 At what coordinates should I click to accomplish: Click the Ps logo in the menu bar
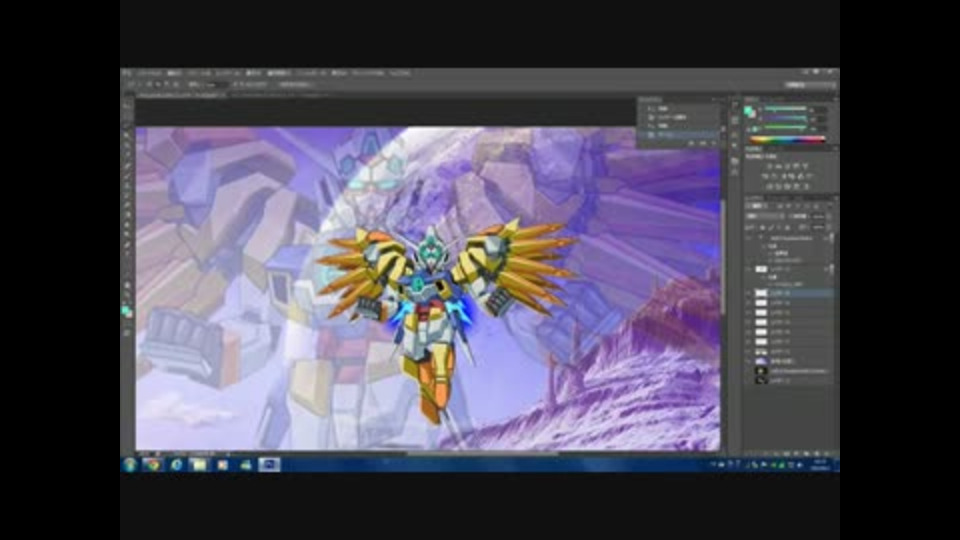127,73
